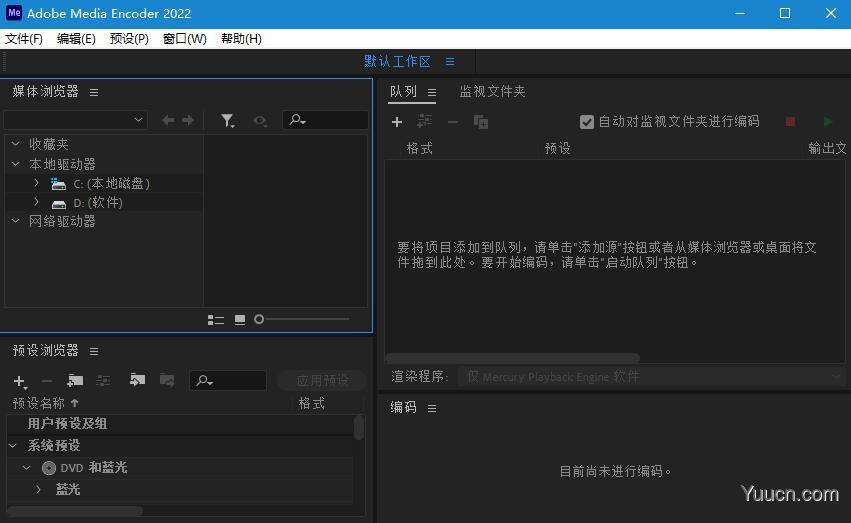Switch media browser to list view
Screen dimensions: 851x523
click(215, 320)
